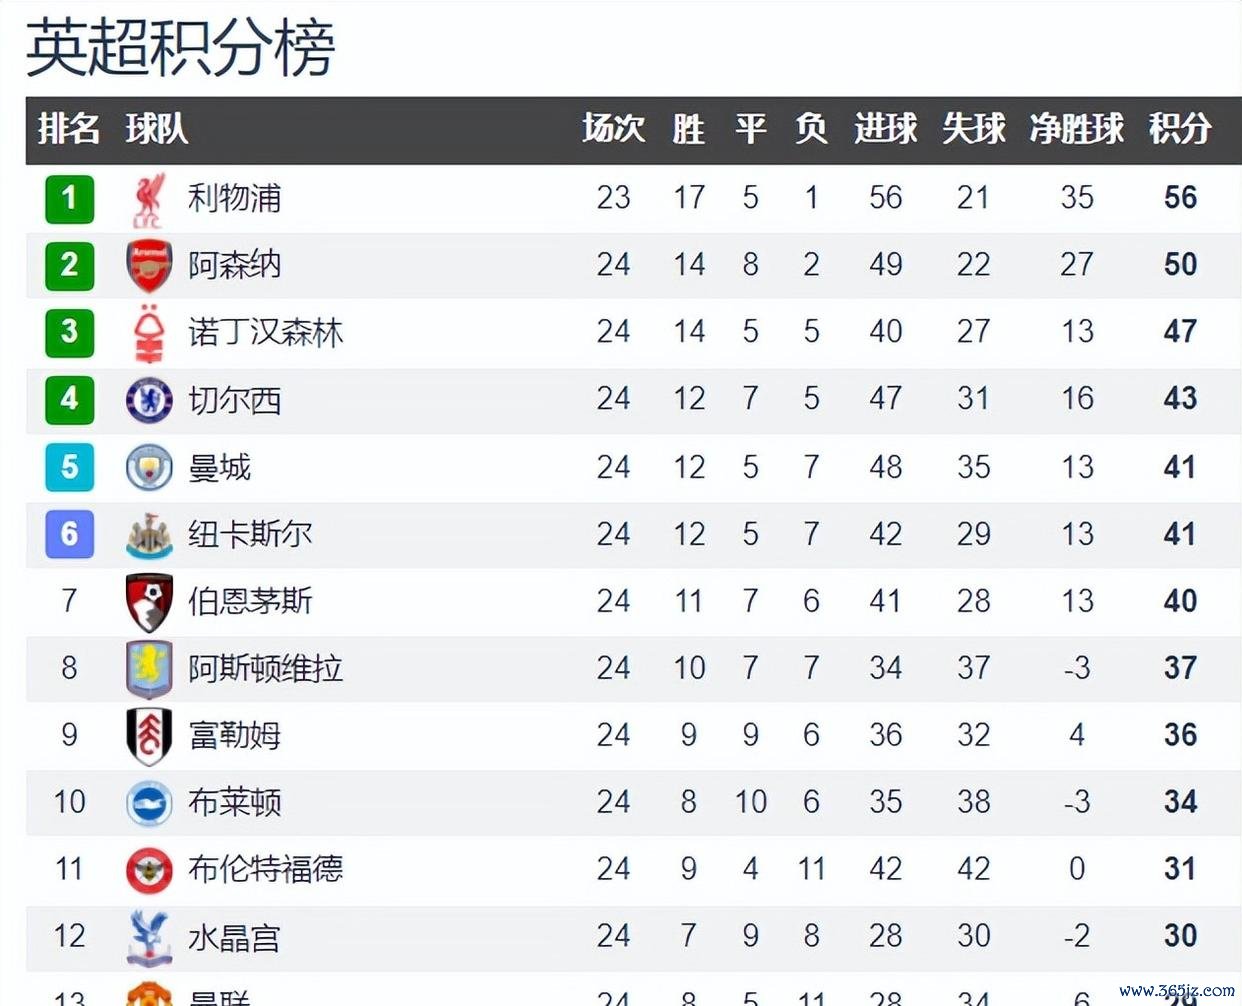Click the cyan rank 5 badge

(x=69, y=467)
